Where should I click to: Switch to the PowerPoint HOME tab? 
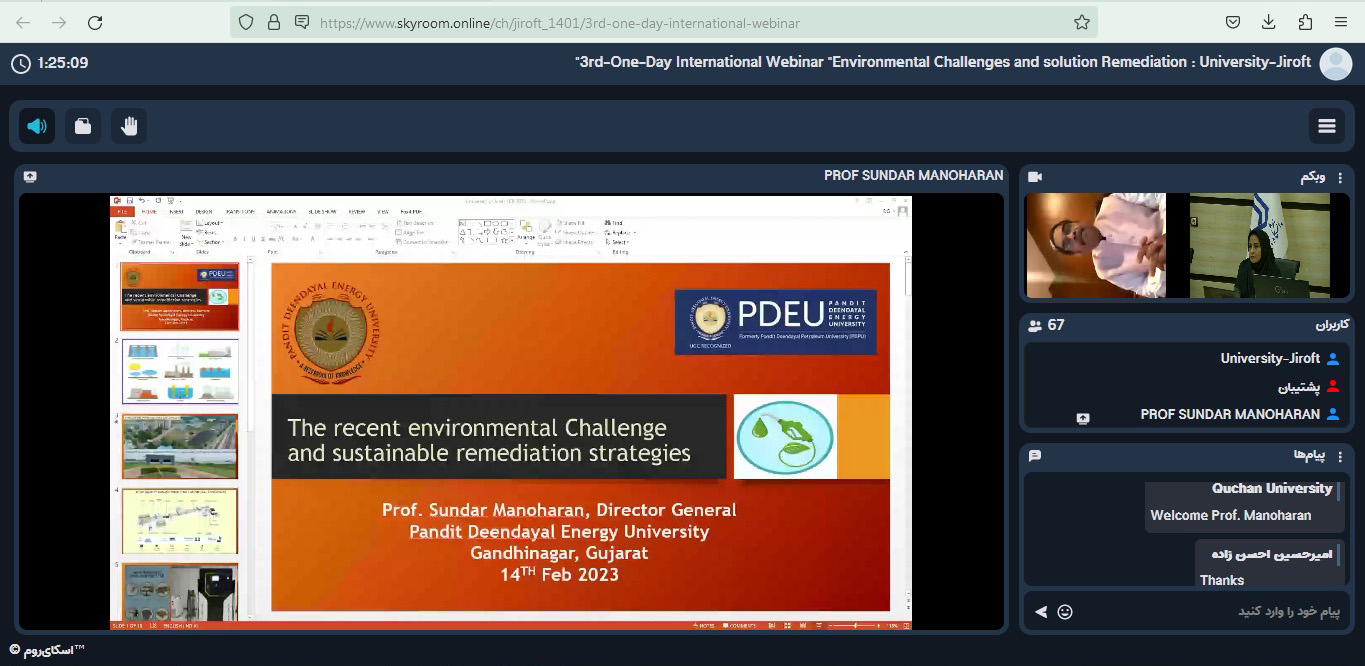click(149, 212)
